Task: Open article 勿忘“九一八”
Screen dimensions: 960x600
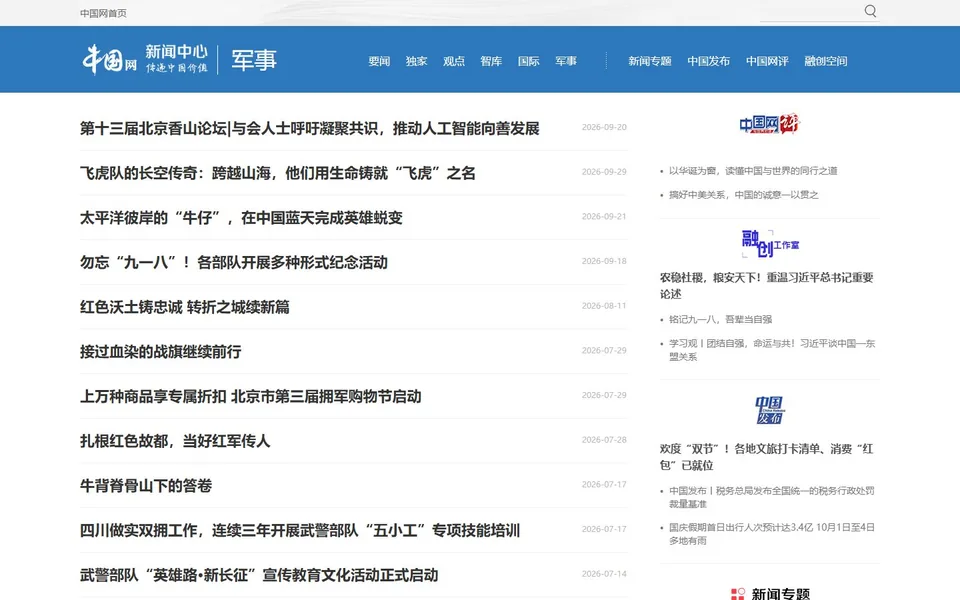Action: click(234, 262)
